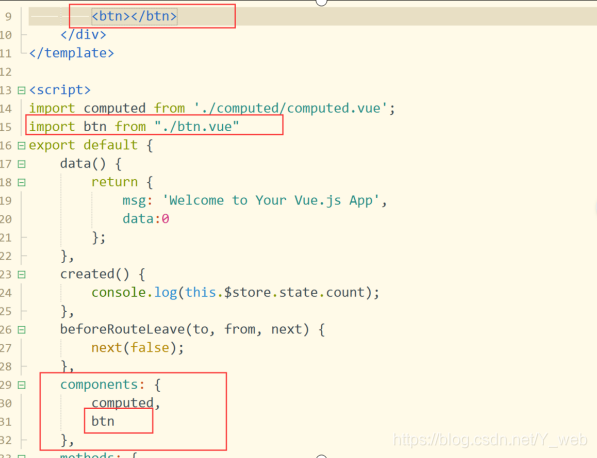Viewport: 597px width, 458px height.
Task: Click the '};' closing line 21
Action: (99, 237)
